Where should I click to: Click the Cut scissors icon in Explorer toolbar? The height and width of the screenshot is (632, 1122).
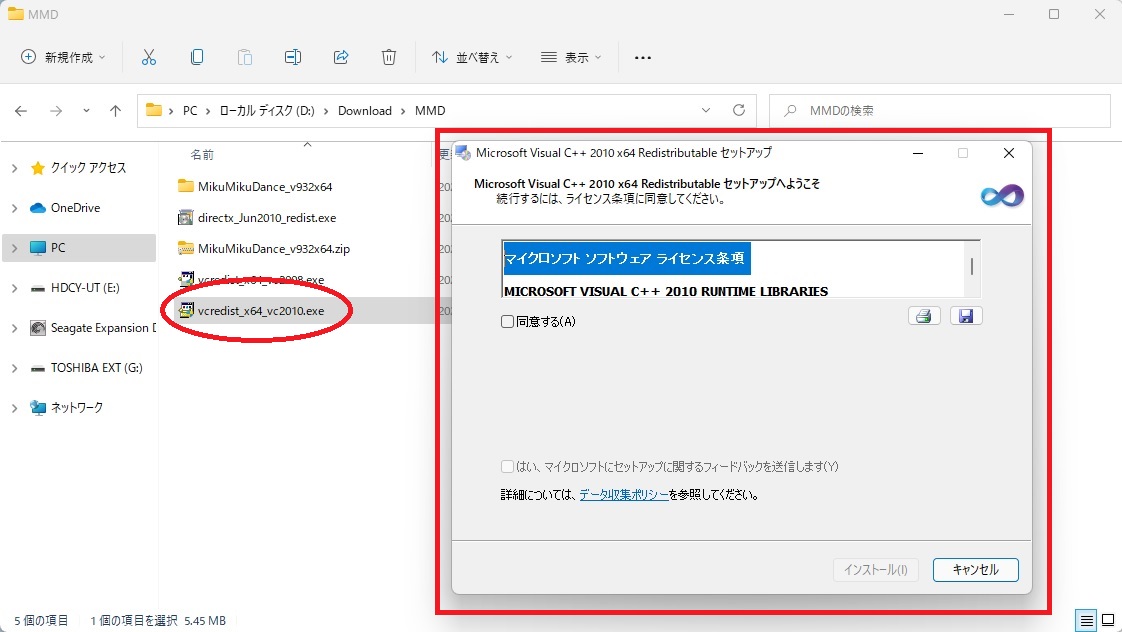[149, 57]
